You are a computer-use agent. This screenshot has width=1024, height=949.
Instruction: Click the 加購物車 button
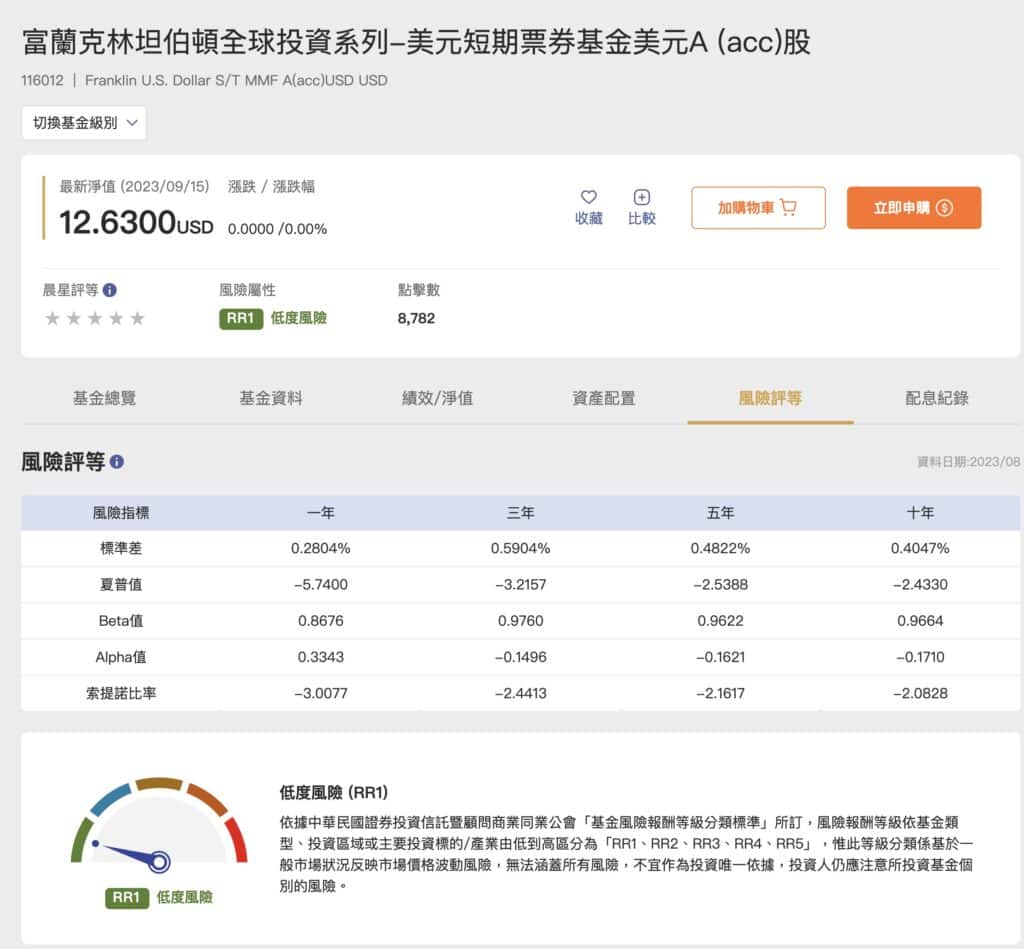[x=758, y=208]
